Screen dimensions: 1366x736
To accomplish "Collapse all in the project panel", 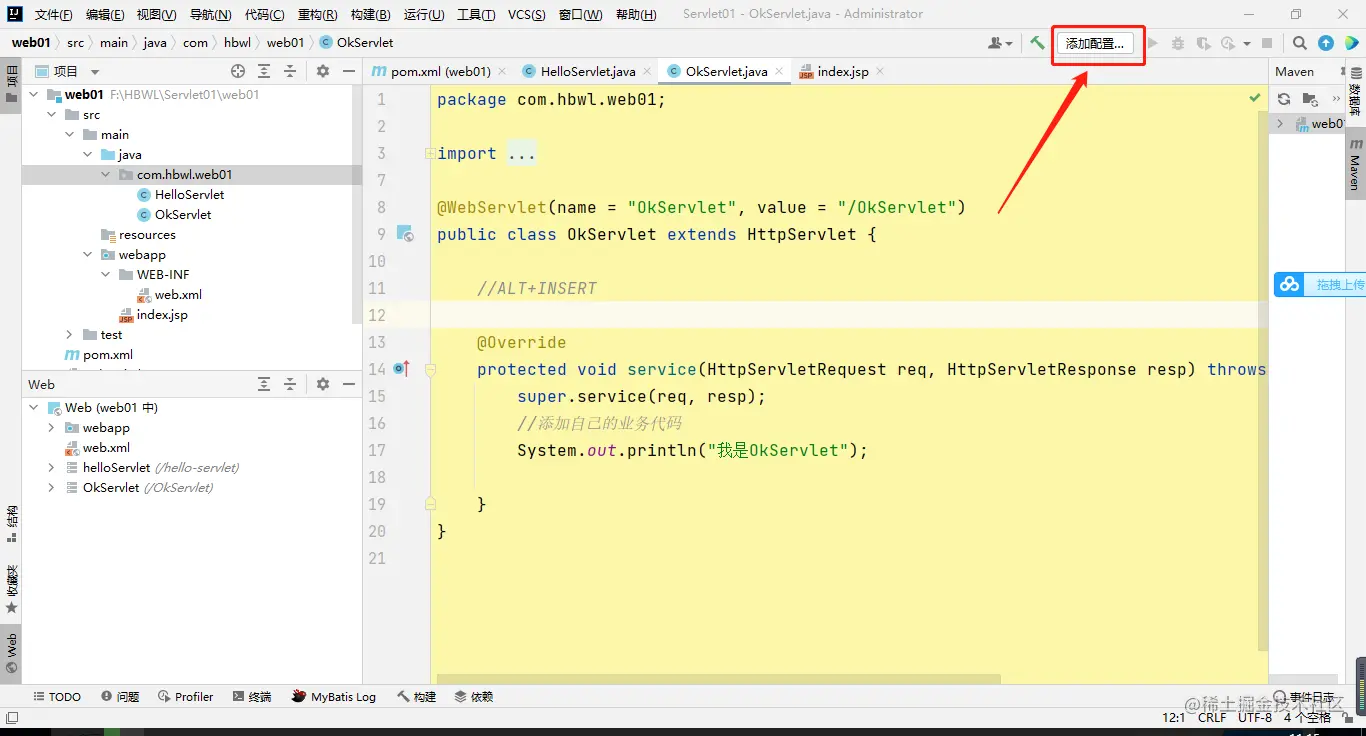I will (x=290, y=71).
